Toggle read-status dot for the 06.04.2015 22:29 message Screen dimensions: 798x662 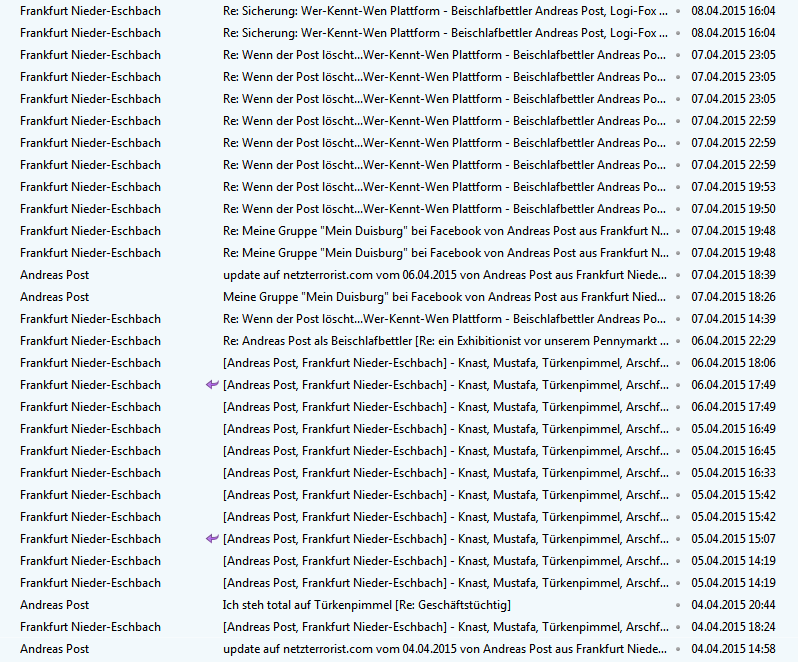pyautogui.click(x=678, y=341)
